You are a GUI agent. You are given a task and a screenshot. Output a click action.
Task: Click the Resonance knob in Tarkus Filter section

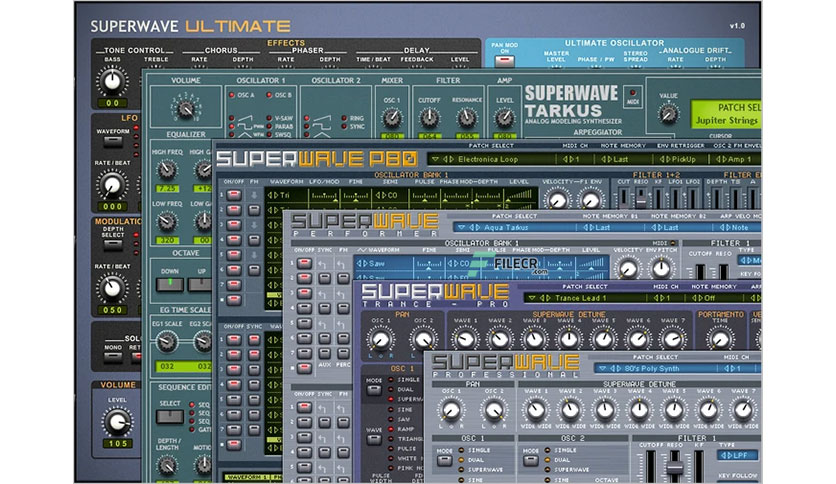pyautogui.click(x=467, y=118)
